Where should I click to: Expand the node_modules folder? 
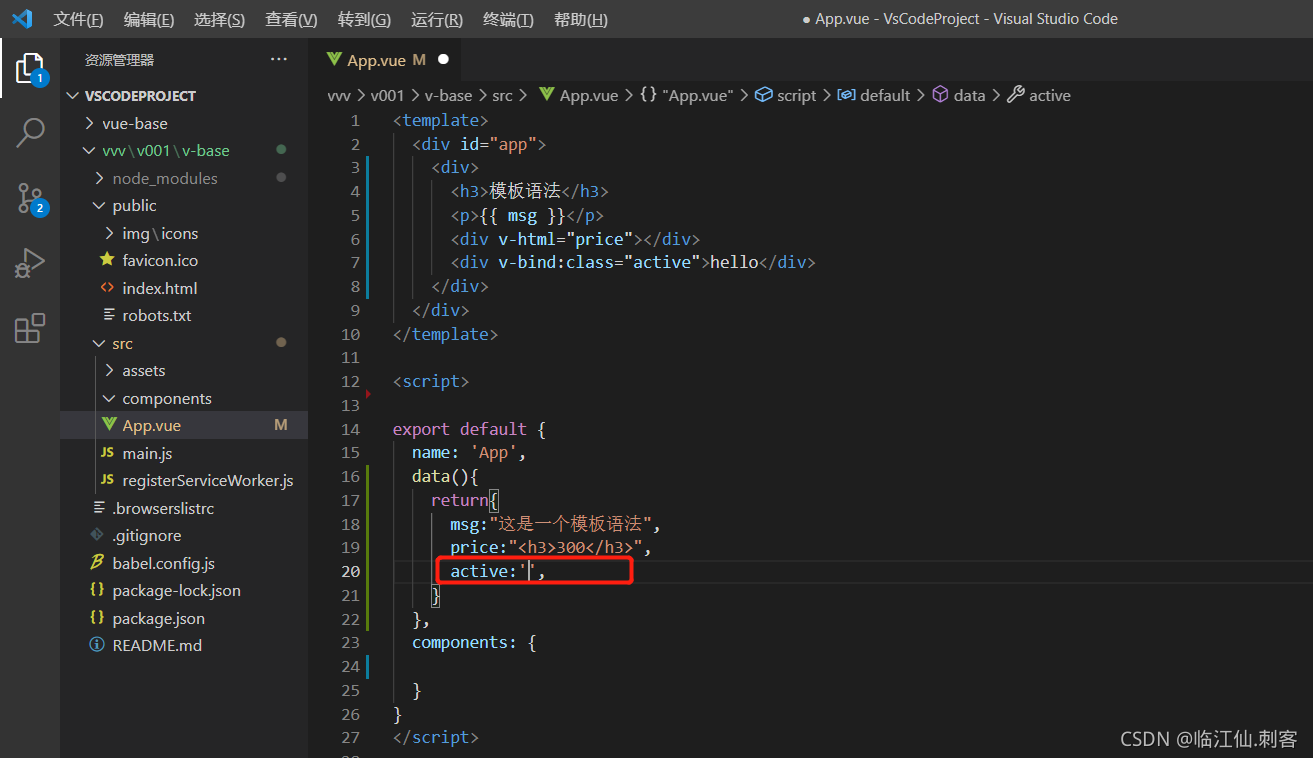[x=99, y=178]
